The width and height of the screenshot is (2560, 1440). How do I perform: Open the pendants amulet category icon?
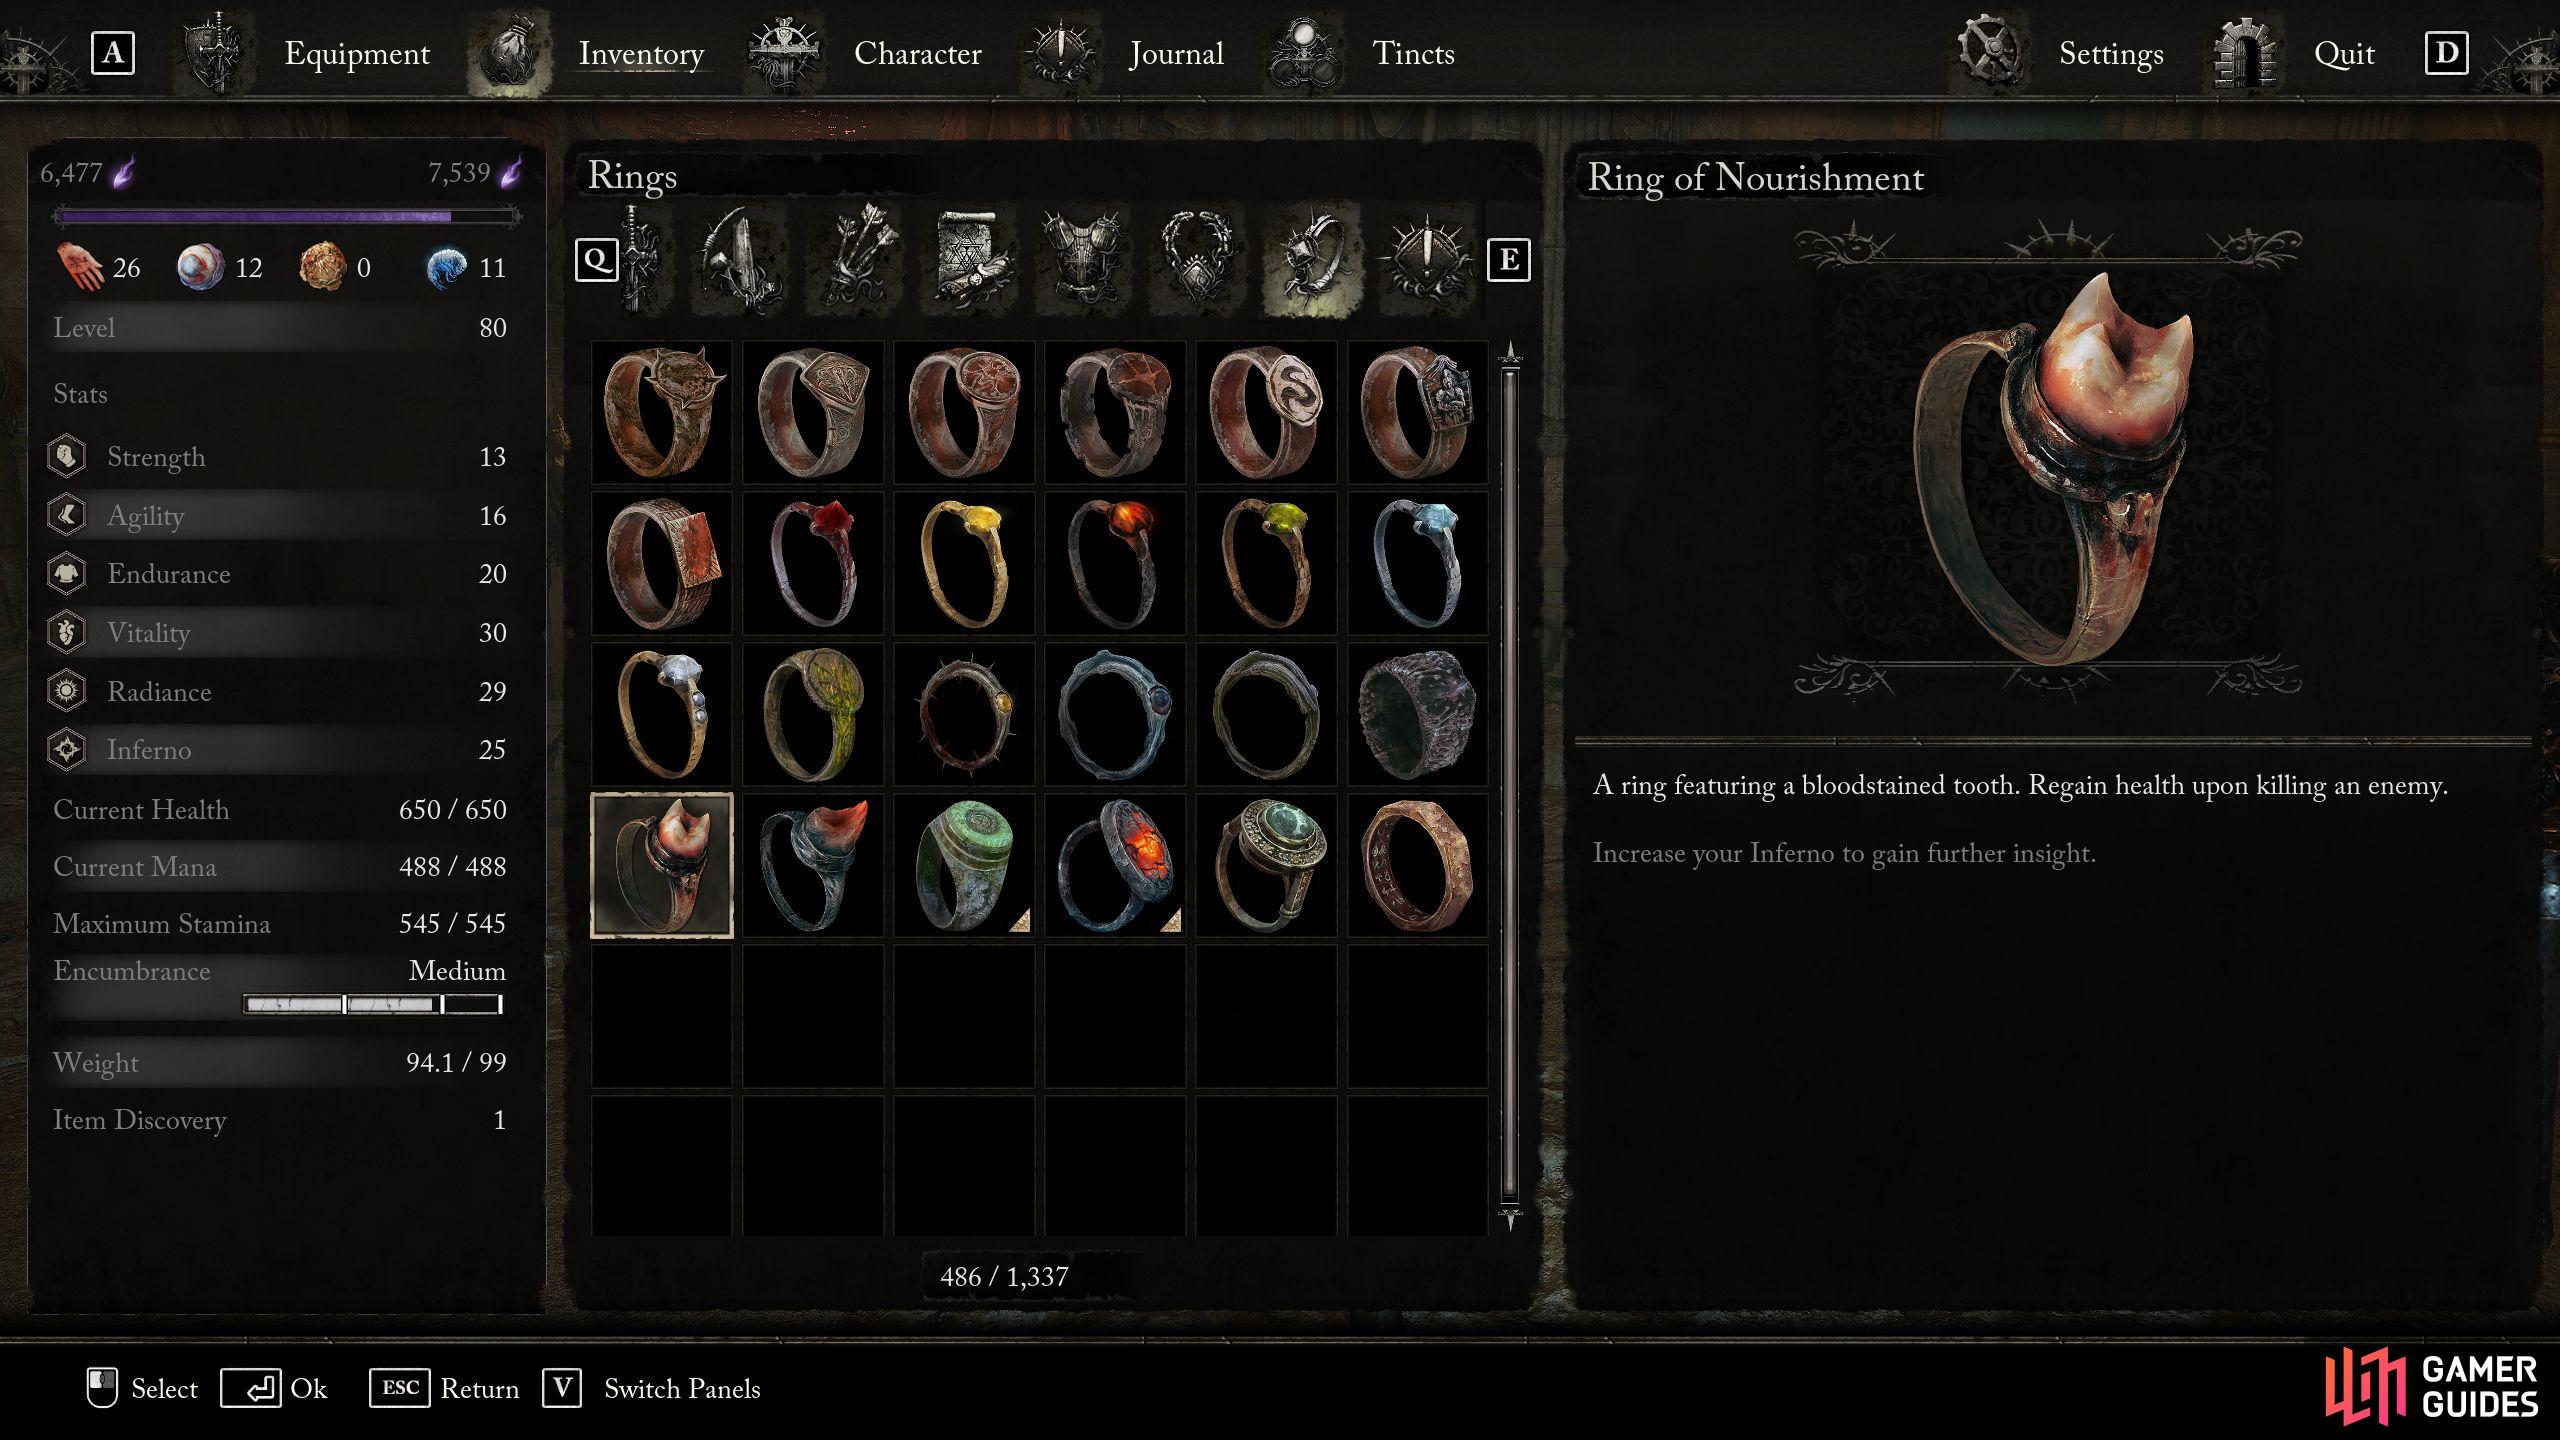[1197, 260]
